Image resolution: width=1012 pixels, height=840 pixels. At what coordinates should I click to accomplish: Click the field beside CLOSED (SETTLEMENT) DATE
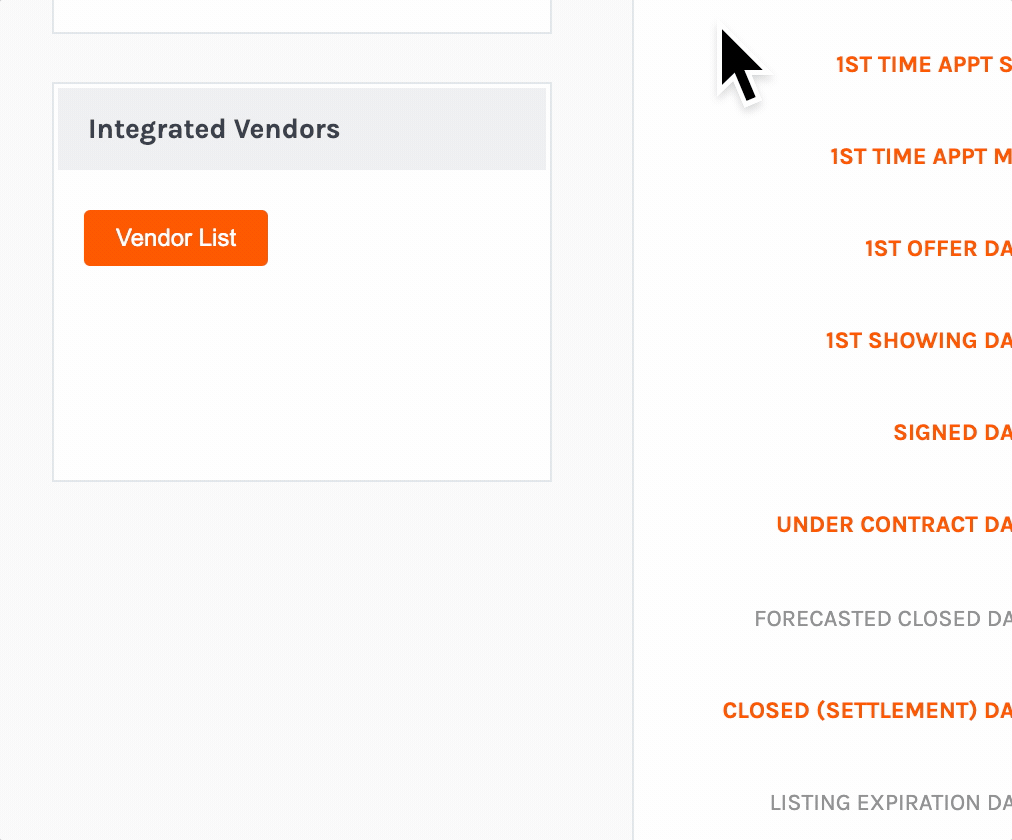coord(1008,710)
